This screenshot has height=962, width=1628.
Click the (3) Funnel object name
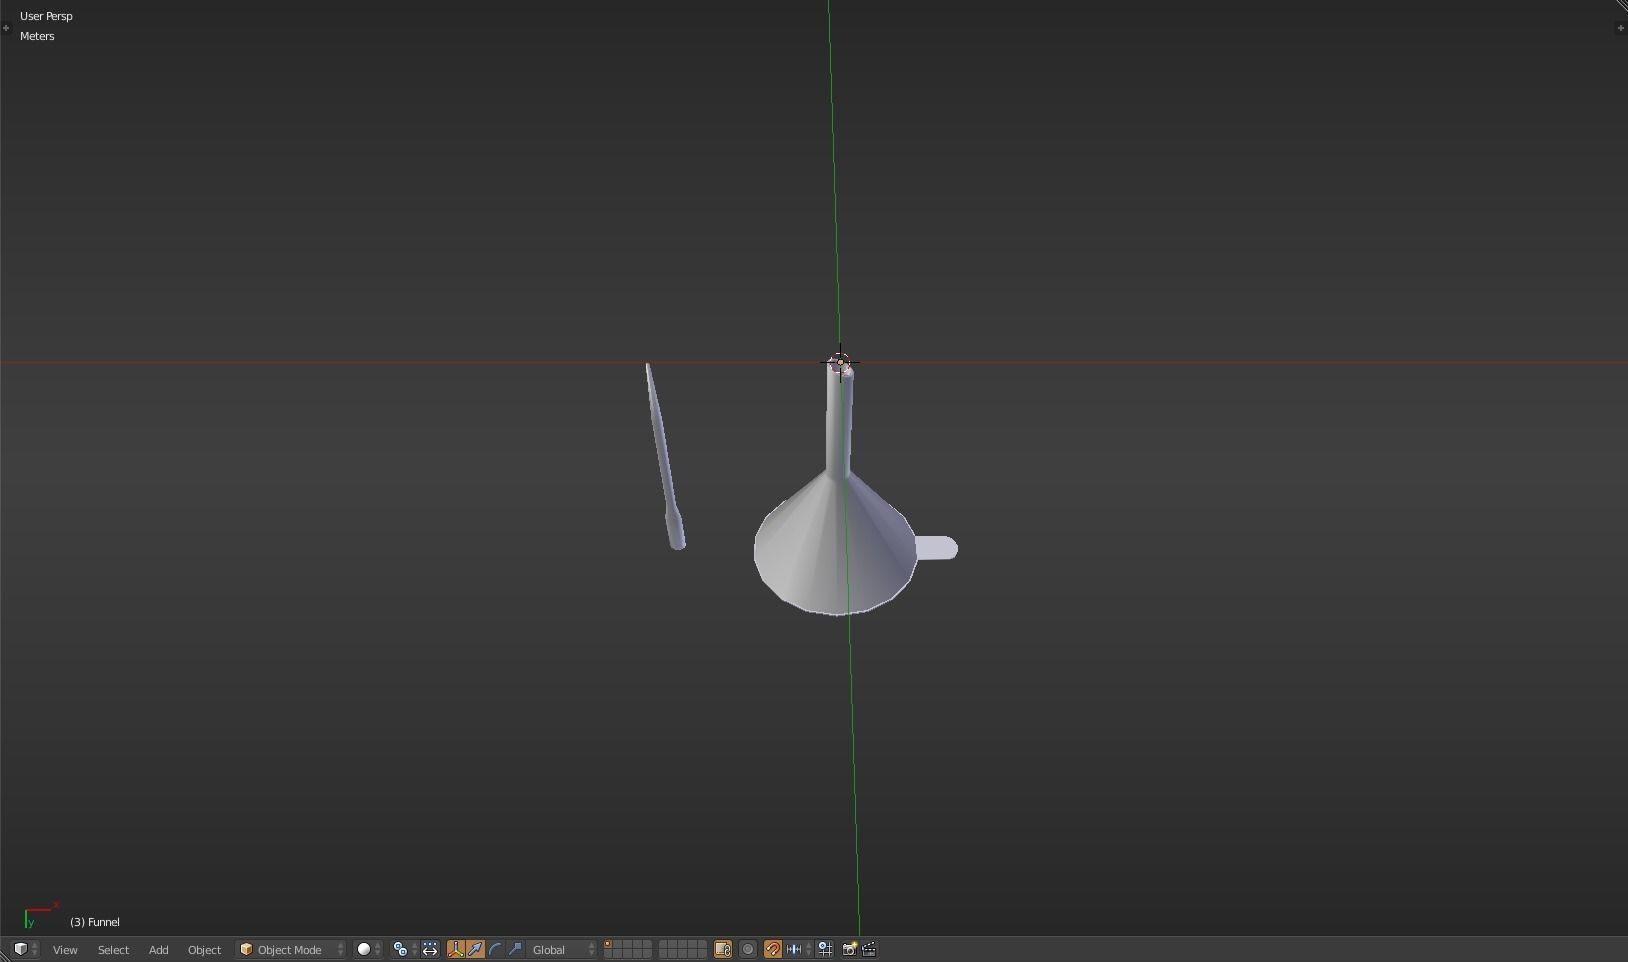click(x=95, y=922)
